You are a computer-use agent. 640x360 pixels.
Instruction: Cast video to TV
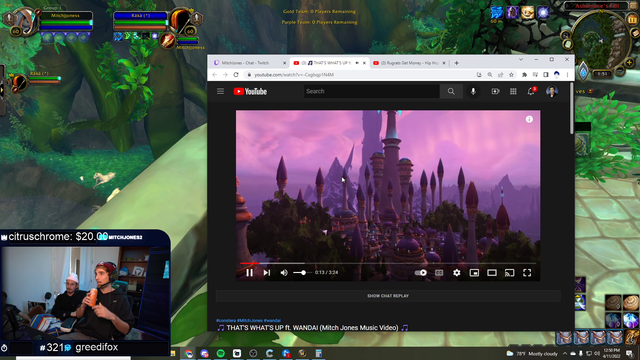pos(509,273)
